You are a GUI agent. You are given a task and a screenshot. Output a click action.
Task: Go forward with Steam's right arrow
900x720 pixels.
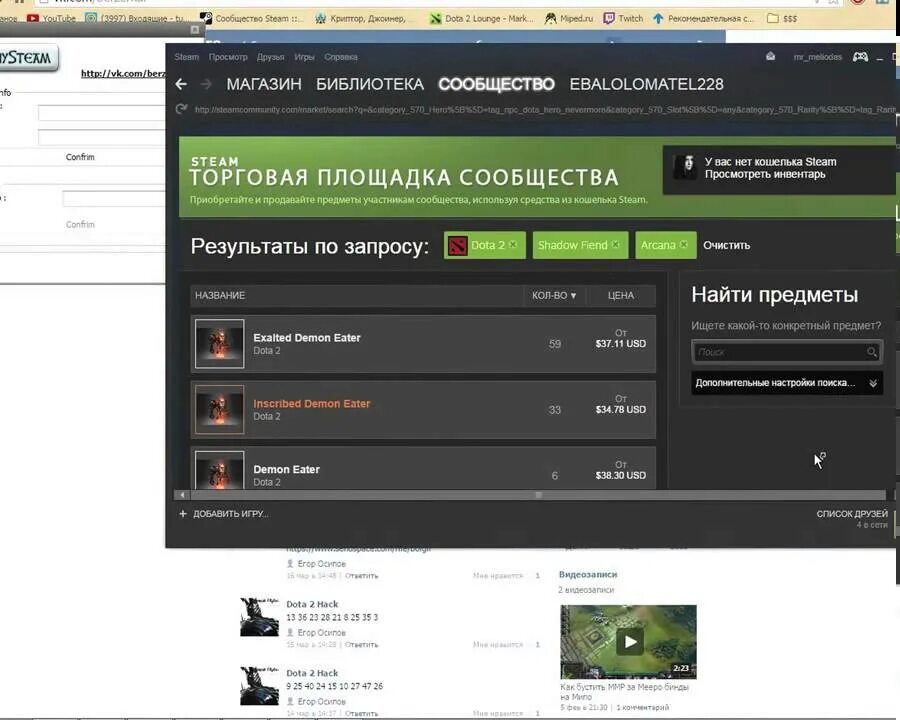pyautogui.click(x=206, y=84)
